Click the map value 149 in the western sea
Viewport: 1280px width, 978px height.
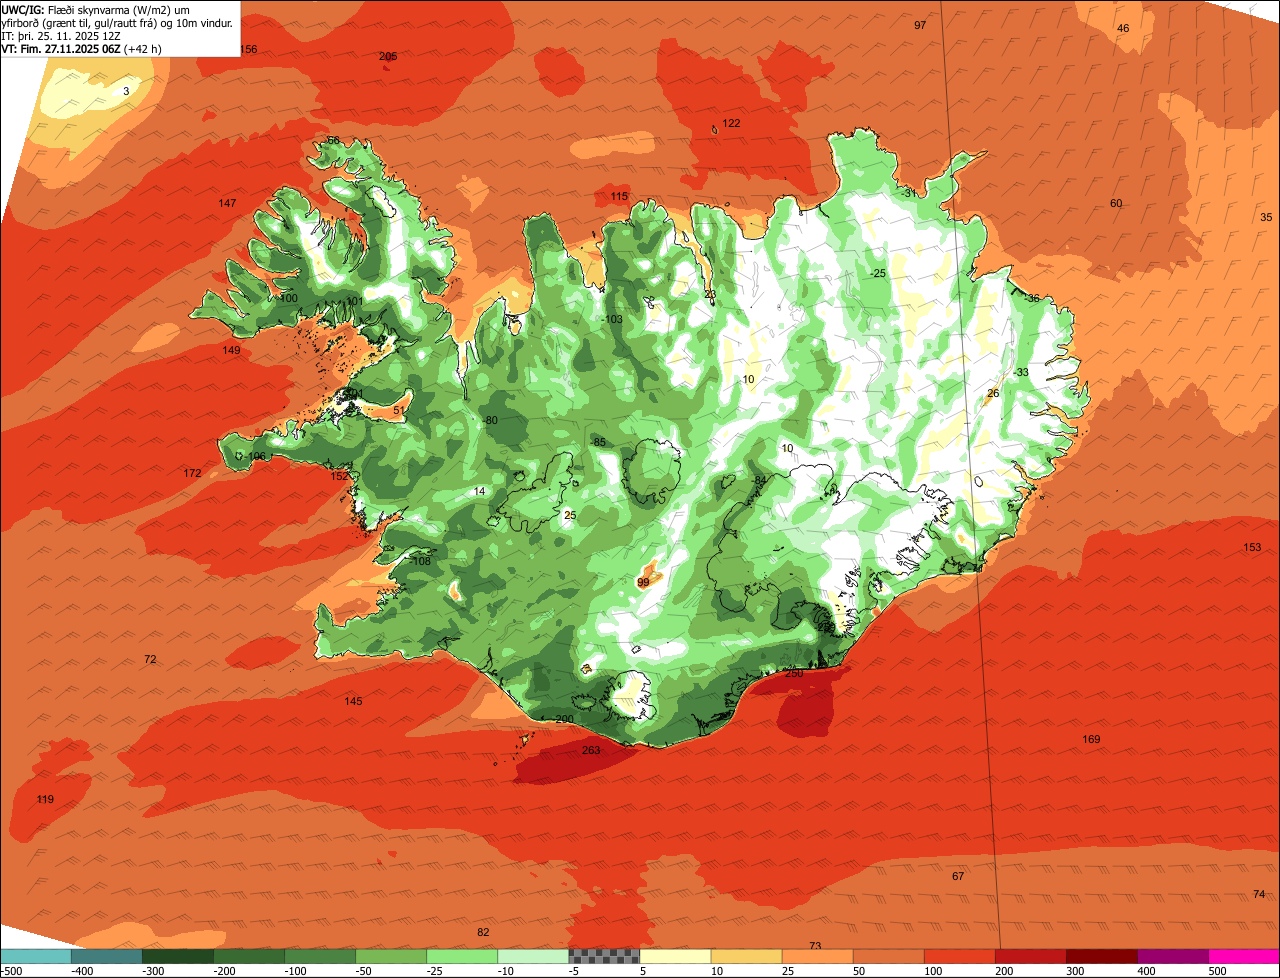click(232, 350)
